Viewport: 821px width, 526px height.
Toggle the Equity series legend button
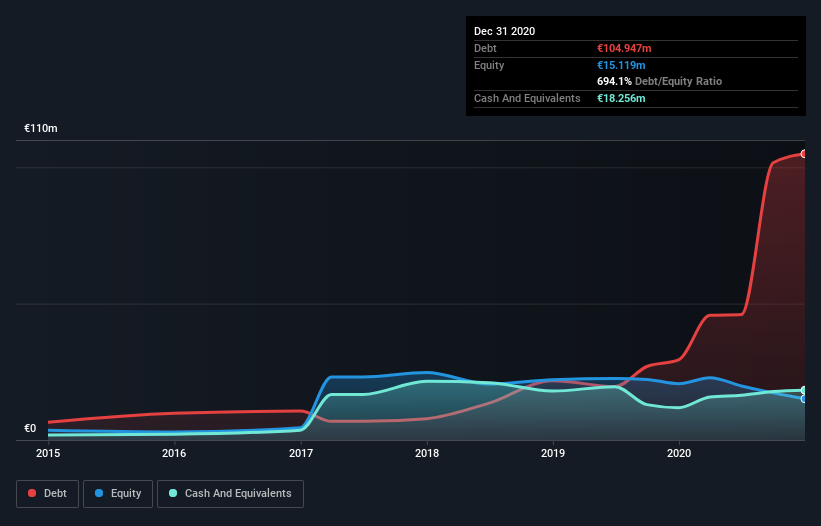(x=118, y=494)
